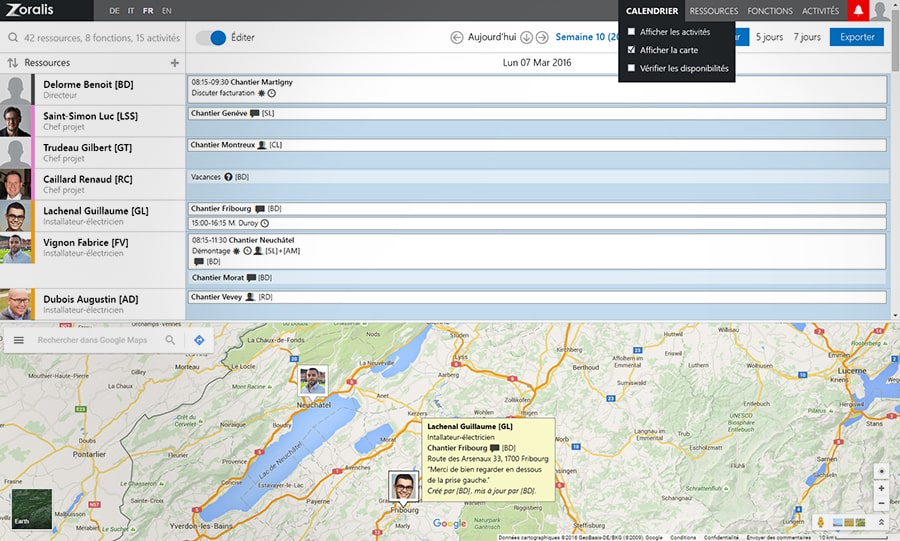The image size is (900, 541).
Task: Select Delorme Benoit [BD] resource row
Action: coord(92,89)
